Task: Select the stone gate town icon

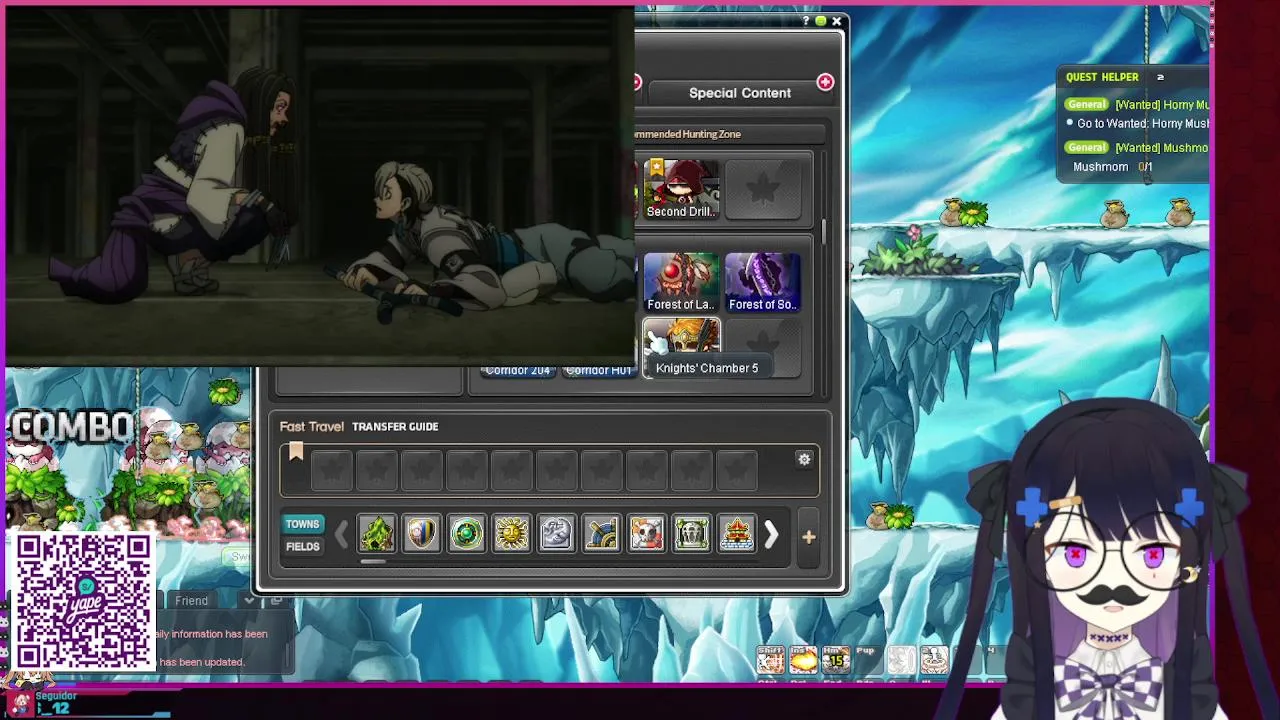Action: 692,534
